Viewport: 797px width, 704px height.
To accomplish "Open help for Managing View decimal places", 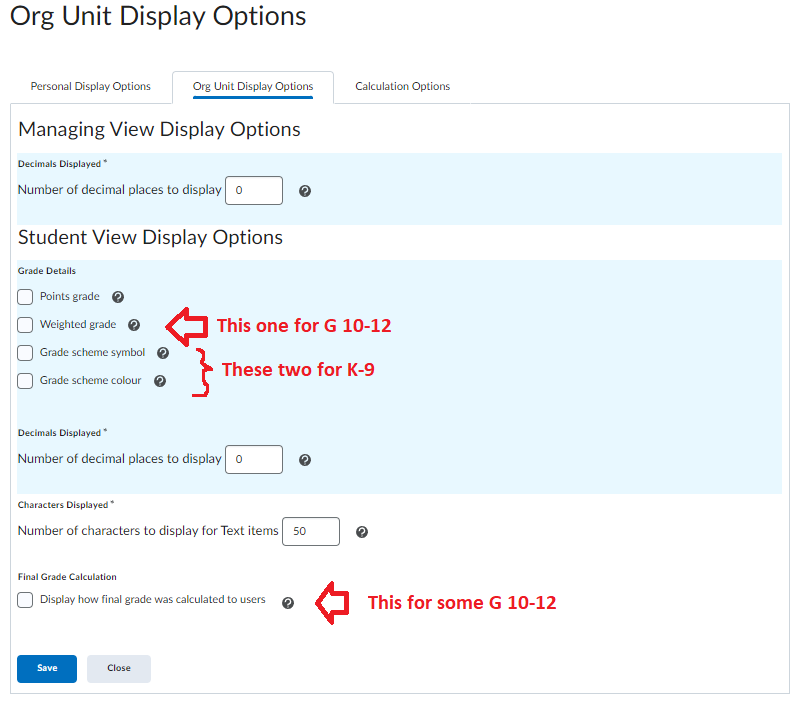I will 304,191.
